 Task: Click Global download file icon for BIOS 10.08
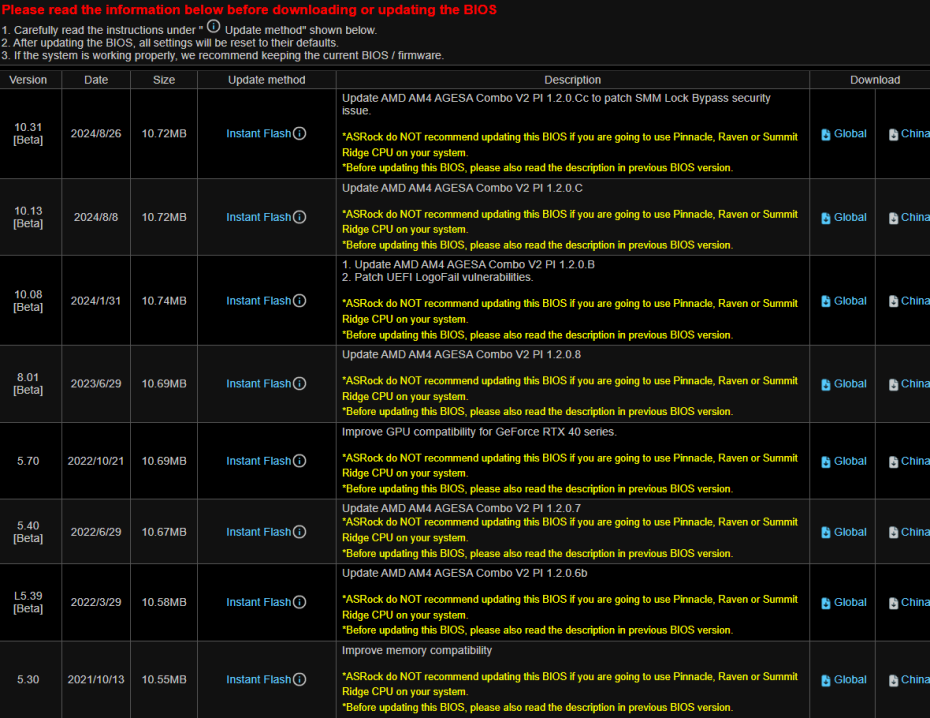click(826, 301)
